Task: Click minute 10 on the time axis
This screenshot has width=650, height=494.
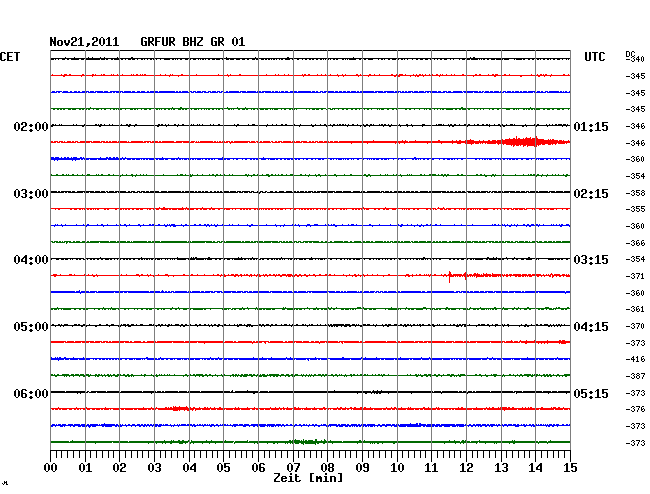Action: [x=397, y=468]
